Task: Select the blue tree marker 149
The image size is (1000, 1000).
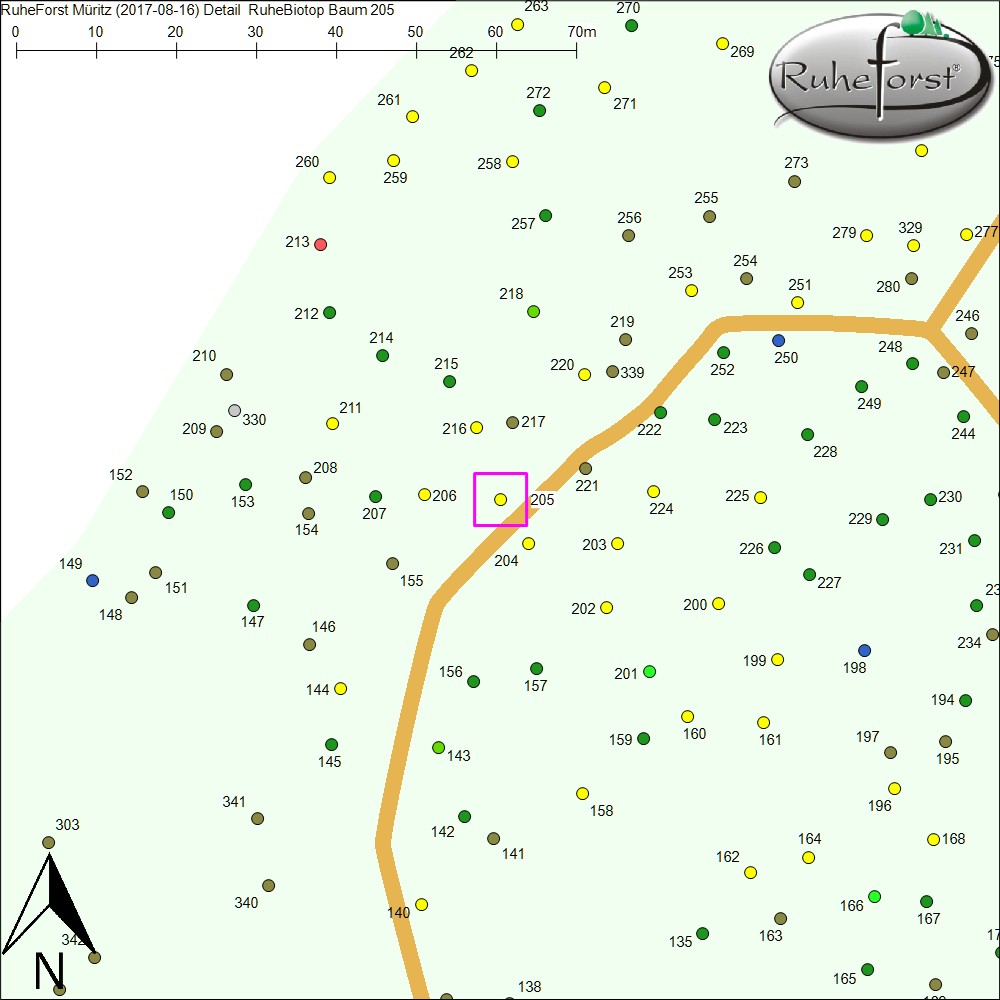Action: [x=93, y=580]
